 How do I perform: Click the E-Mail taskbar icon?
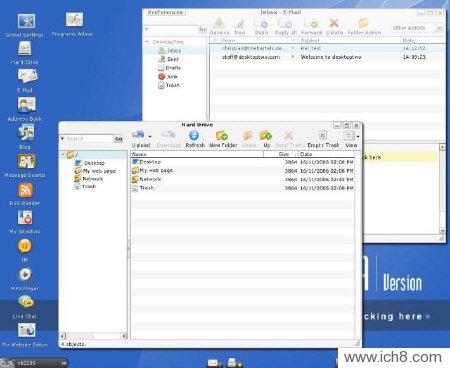(x=213, y=363)
